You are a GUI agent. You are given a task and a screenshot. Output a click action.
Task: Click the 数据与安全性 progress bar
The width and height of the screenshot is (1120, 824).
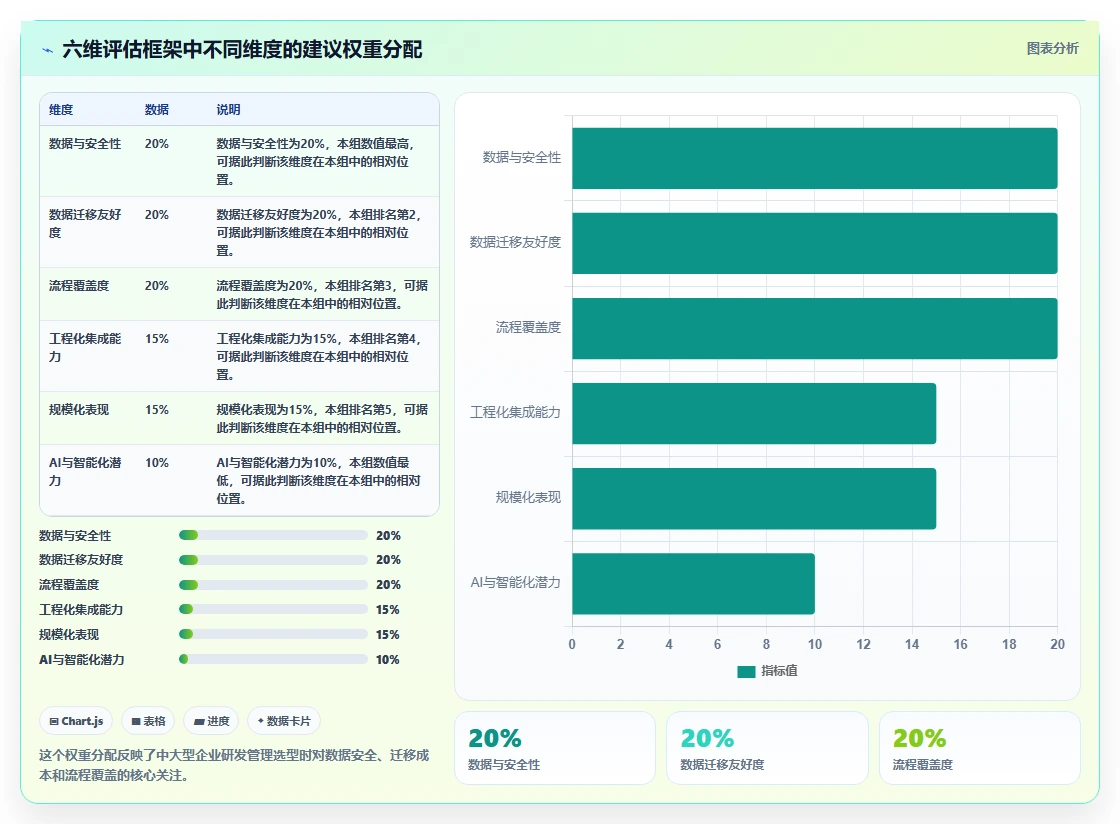coord(273,536)
